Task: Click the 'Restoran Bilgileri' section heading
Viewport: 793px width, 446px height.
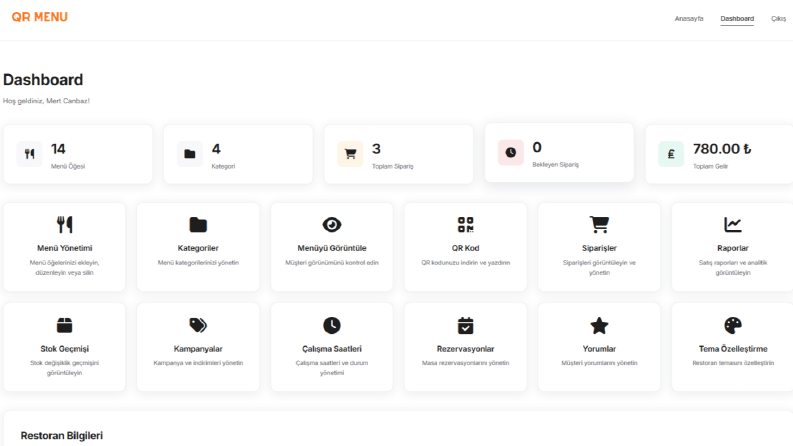Action: click(x=62, y=435)
